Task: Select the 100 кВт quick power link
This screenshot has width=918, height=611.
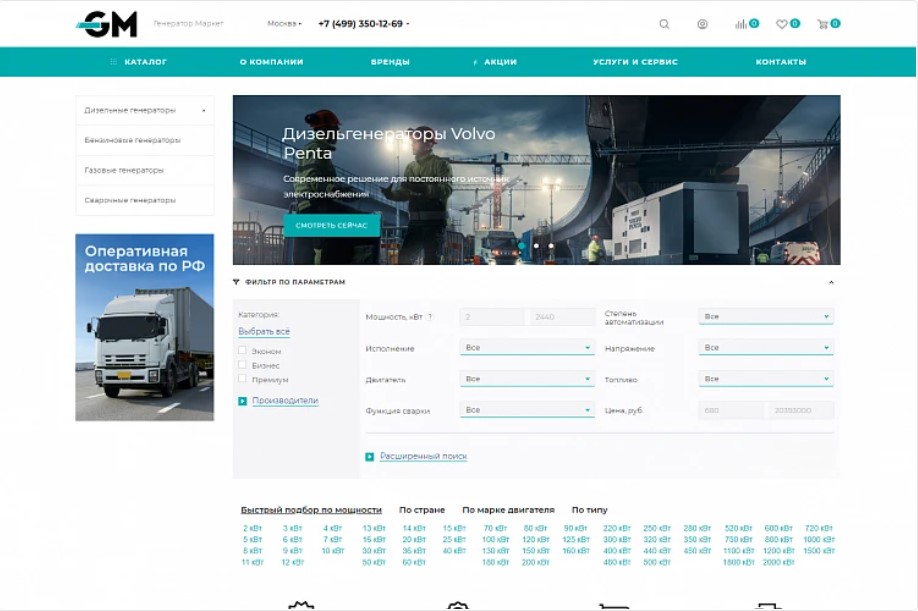Action: pyautogui.click(x=495, y=540)
